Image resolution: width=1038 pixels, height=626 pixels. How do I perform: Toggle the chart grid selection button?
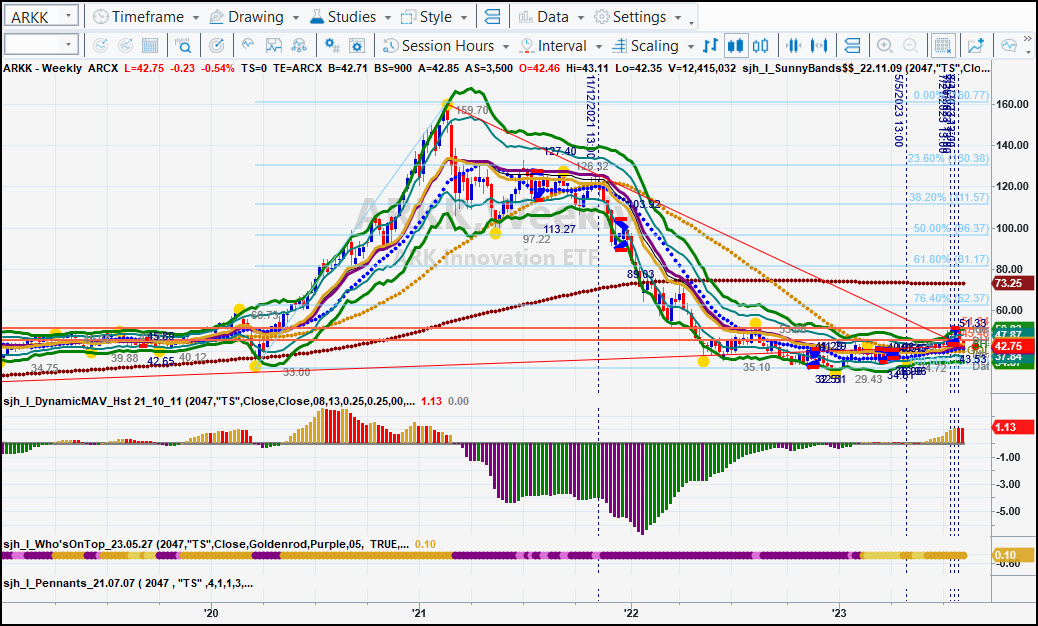pyautogui.click(x=943, y=46)
